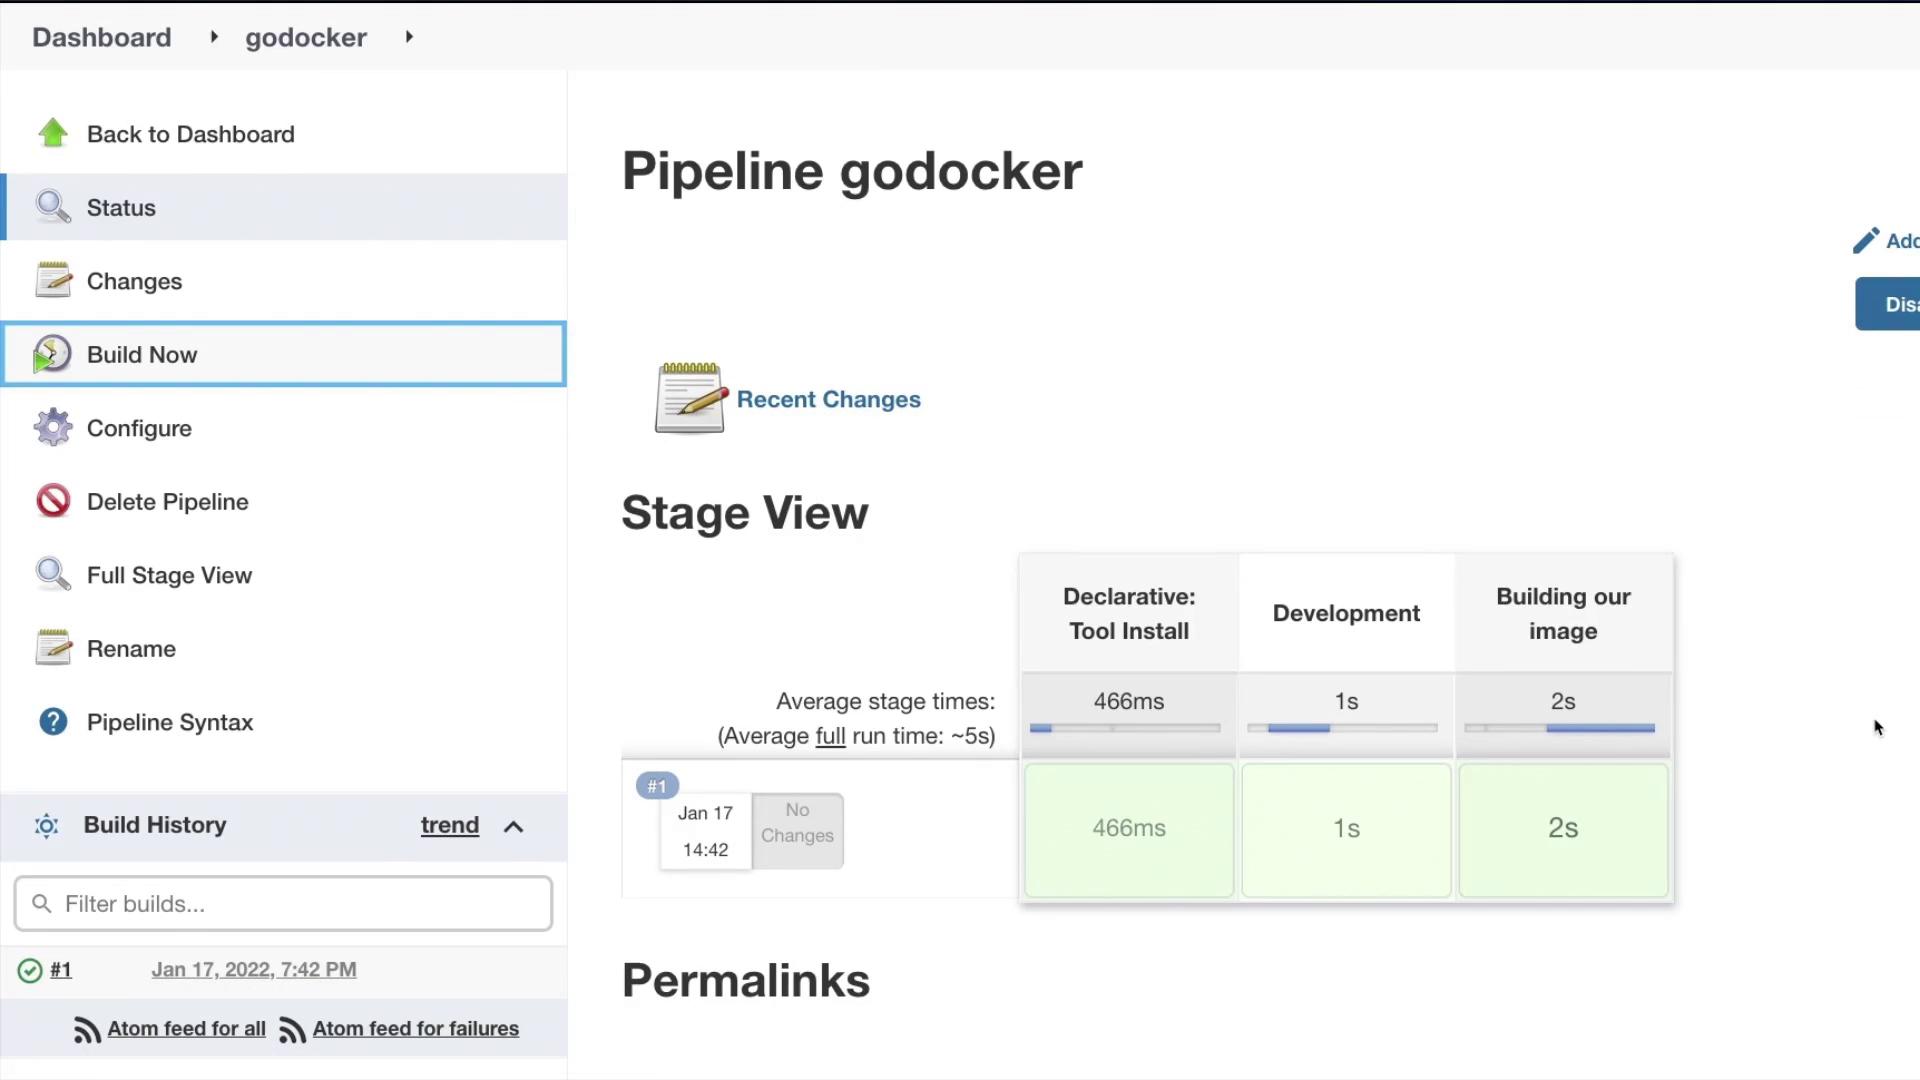The image size is (1920, 1080).
Task: Open the Recent Changes link
Action: point(828,399)
